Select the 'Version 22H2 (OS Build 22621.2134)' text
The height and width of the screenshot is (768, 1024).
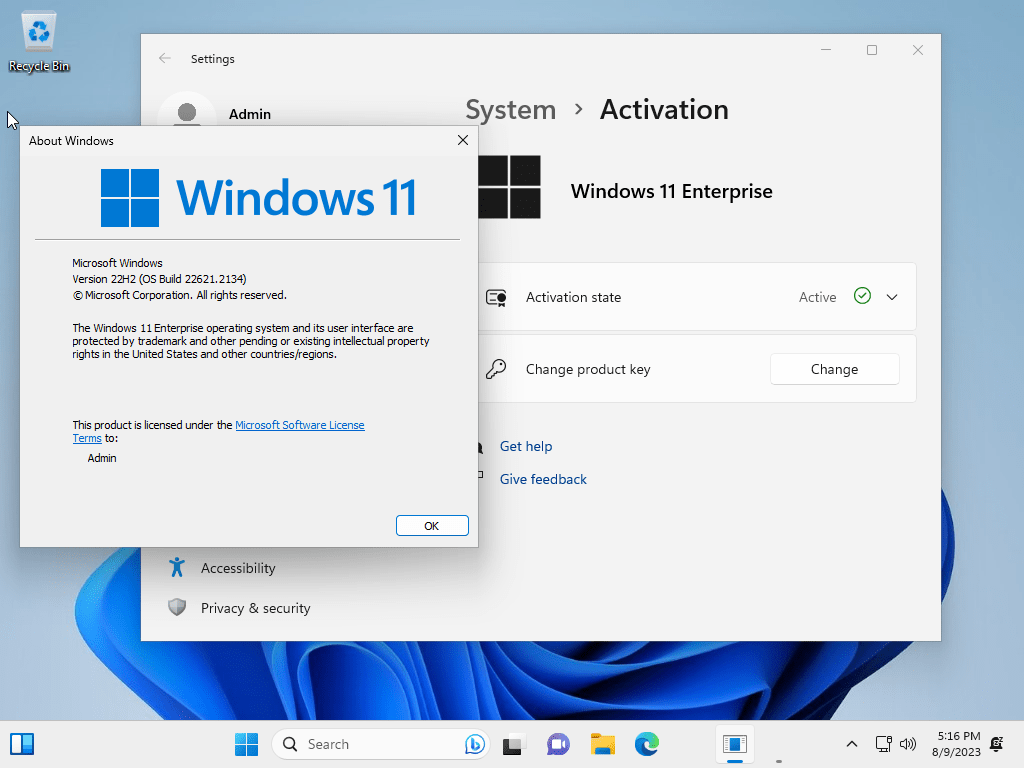(159, 279)
